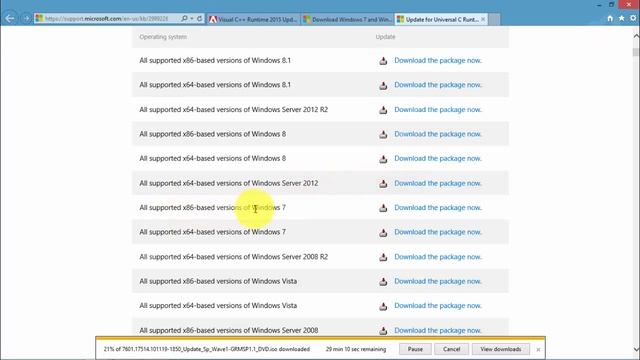Viewport: 640px width, 360px height.
Task: Download package for x64 Windows Vista
Action: tap(438, 306)
